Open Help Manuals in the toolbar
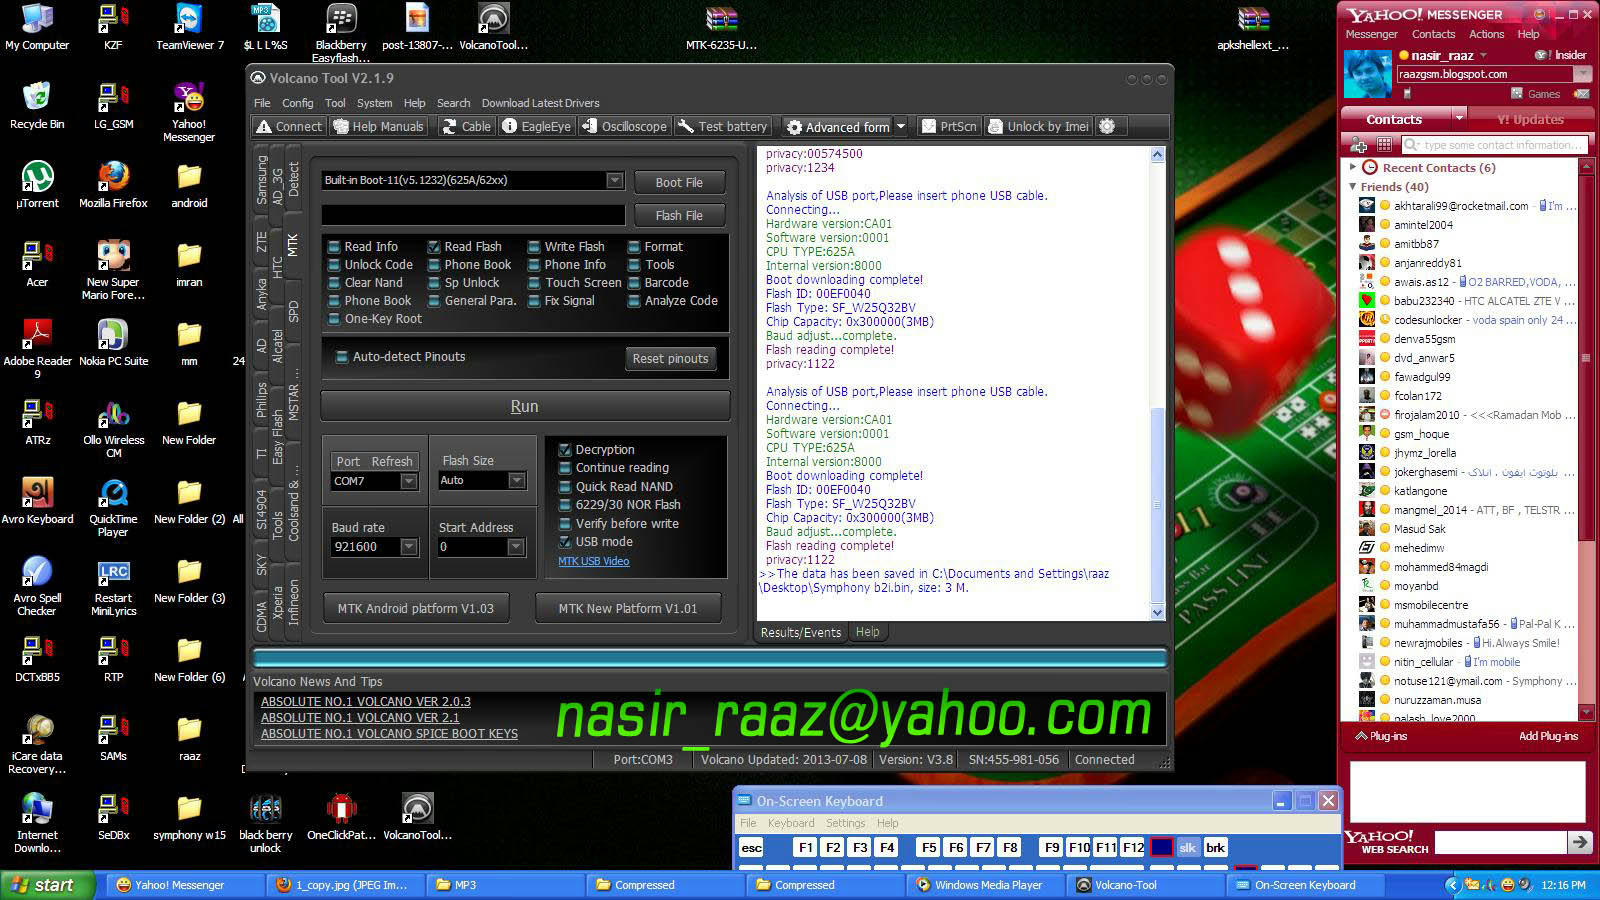The image size is (1600, 900). click(379, 126)
